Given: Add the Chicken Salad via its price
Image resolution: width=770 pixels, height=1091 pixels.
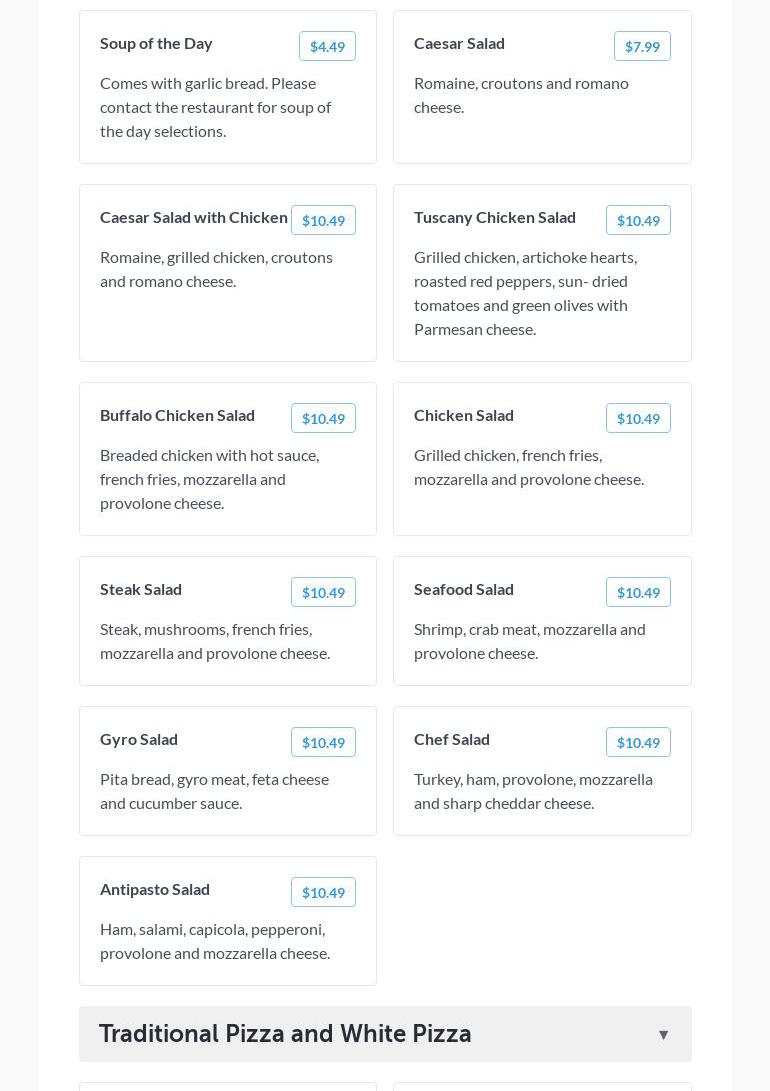Looking at the screenshot, I should pyautogui.click(x=638, y=418).
